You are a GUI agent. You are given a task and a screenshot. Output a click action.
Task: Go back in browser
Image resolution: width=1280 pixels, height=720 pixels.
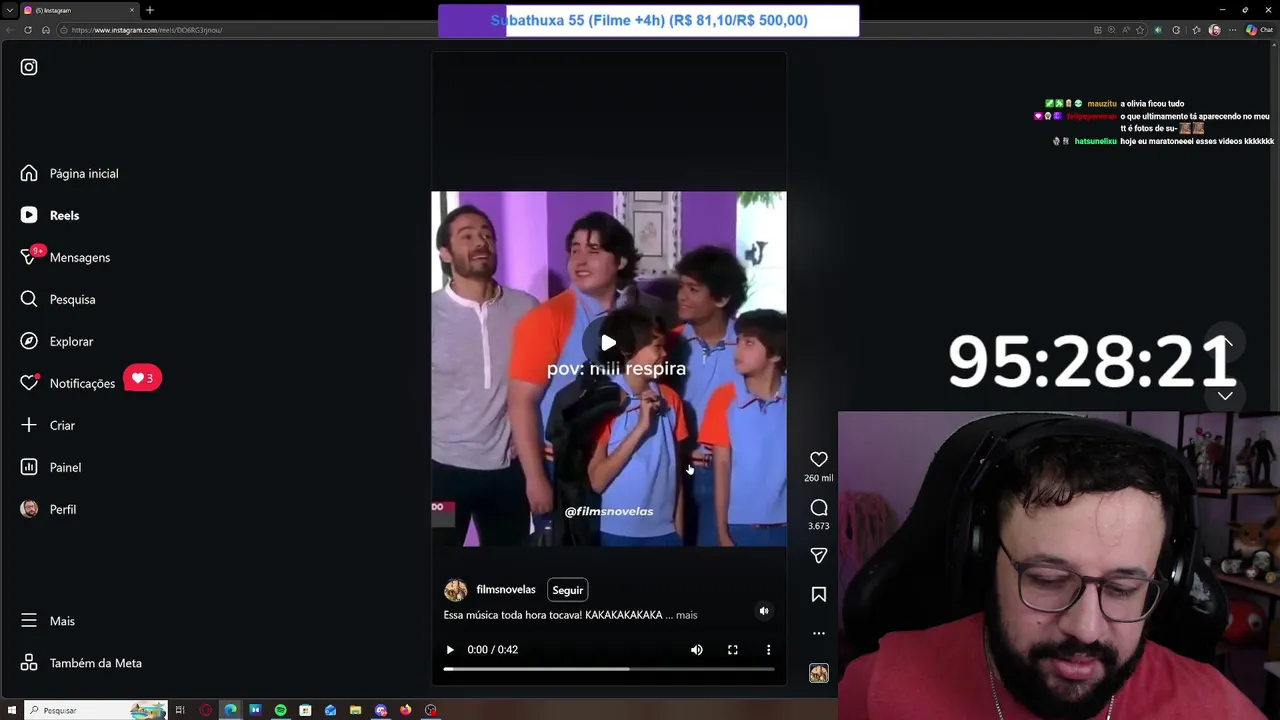(x=10, y=30)
